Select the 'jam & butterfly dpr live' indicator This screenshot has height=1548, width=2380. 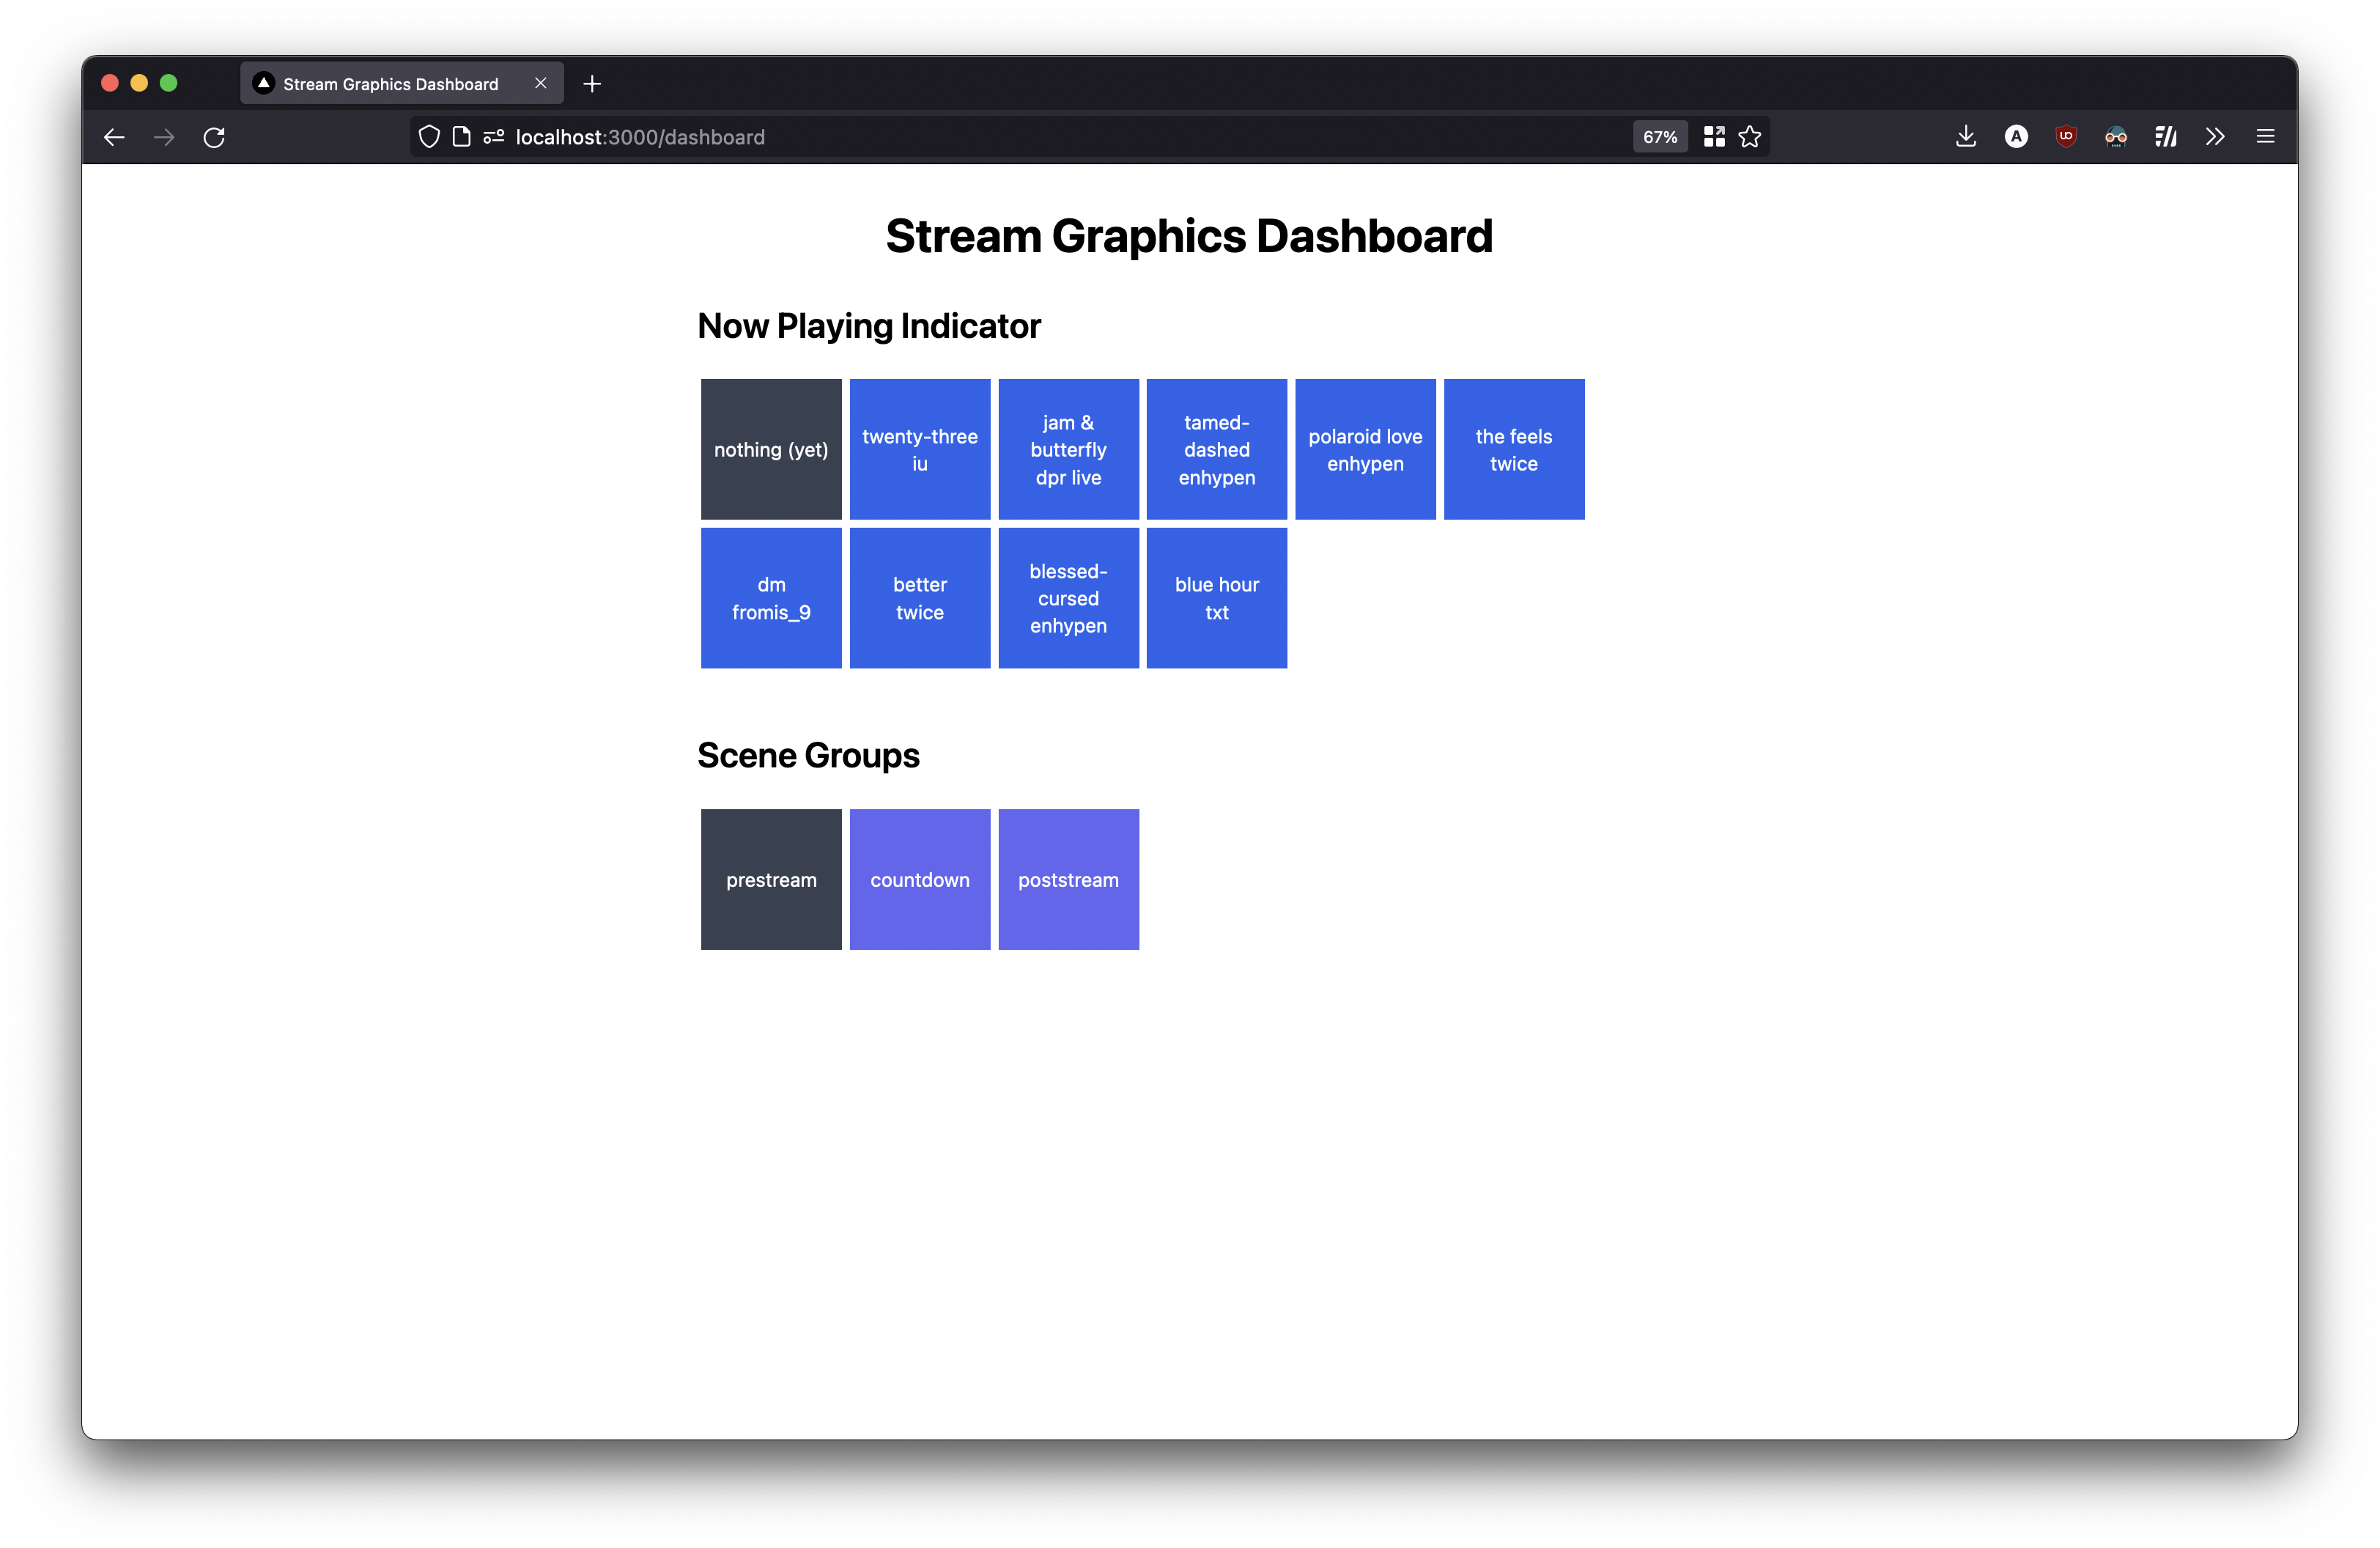point(1067,448)
